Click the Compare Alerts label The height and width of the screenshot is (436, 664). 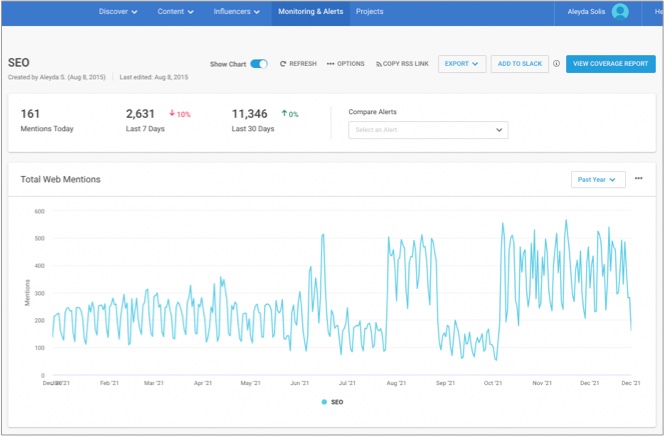click(x=372, y=112)
